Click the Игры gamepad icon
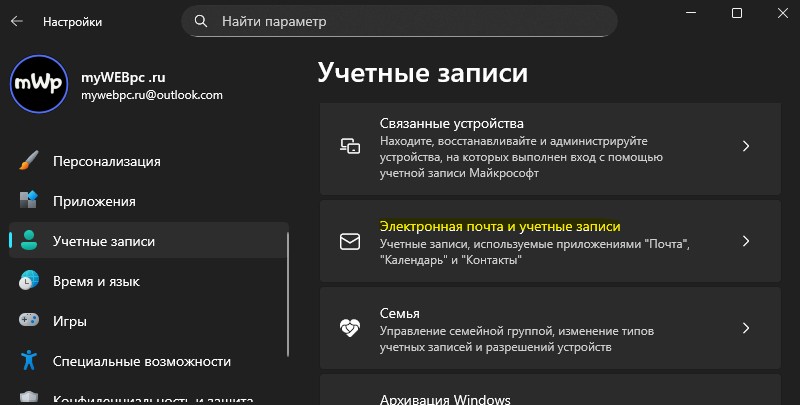This screenshot has height=405, width=800. click(29, 321)
